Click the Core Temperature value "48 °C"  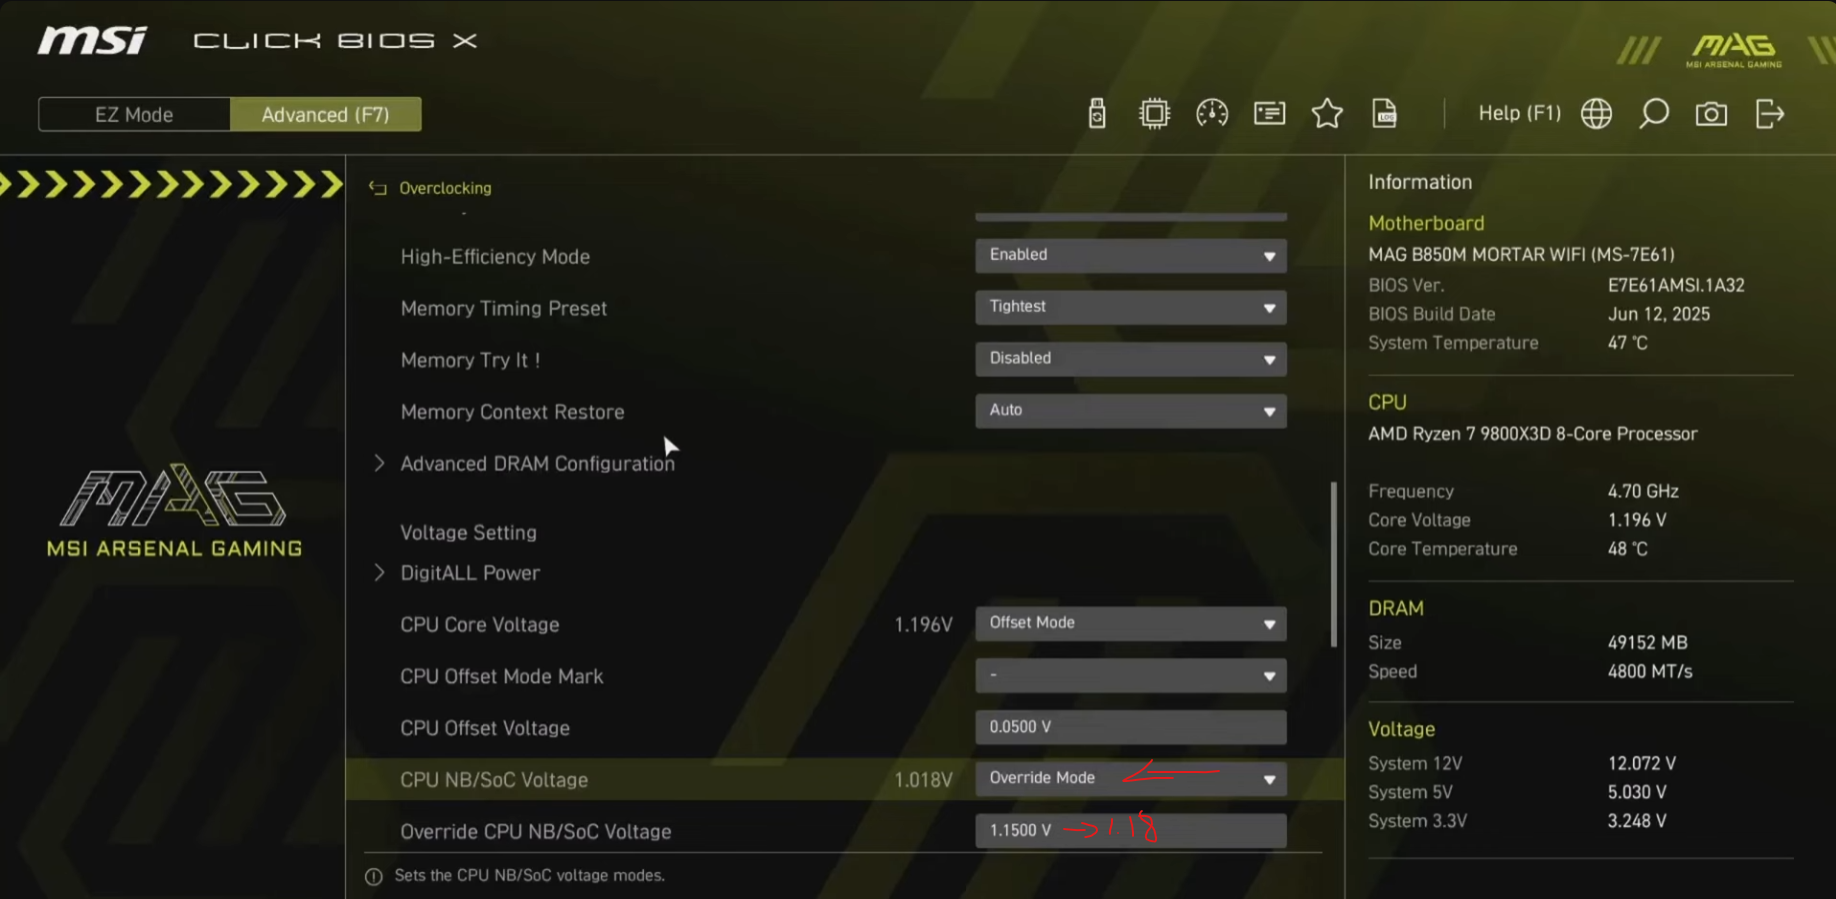1627,549
